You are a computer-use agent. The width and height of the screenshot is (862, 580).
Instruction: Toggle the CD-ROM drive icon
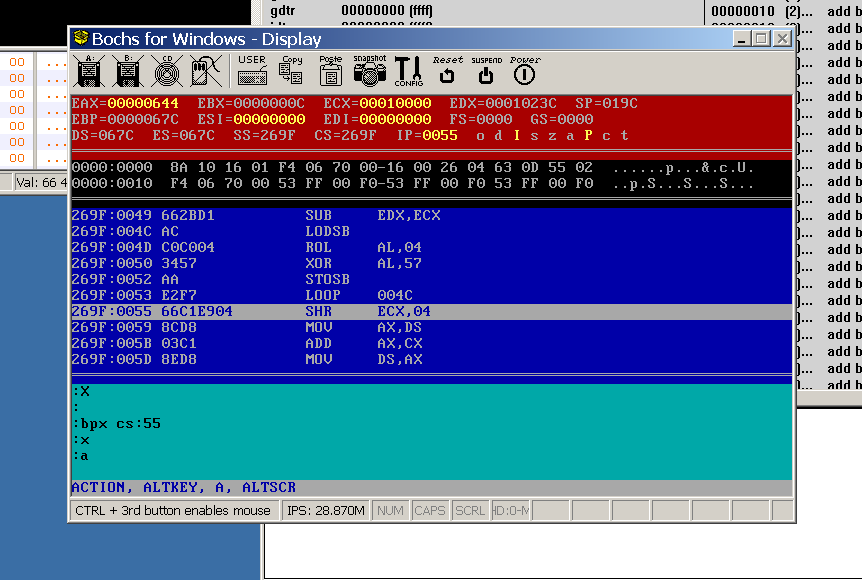166,71
